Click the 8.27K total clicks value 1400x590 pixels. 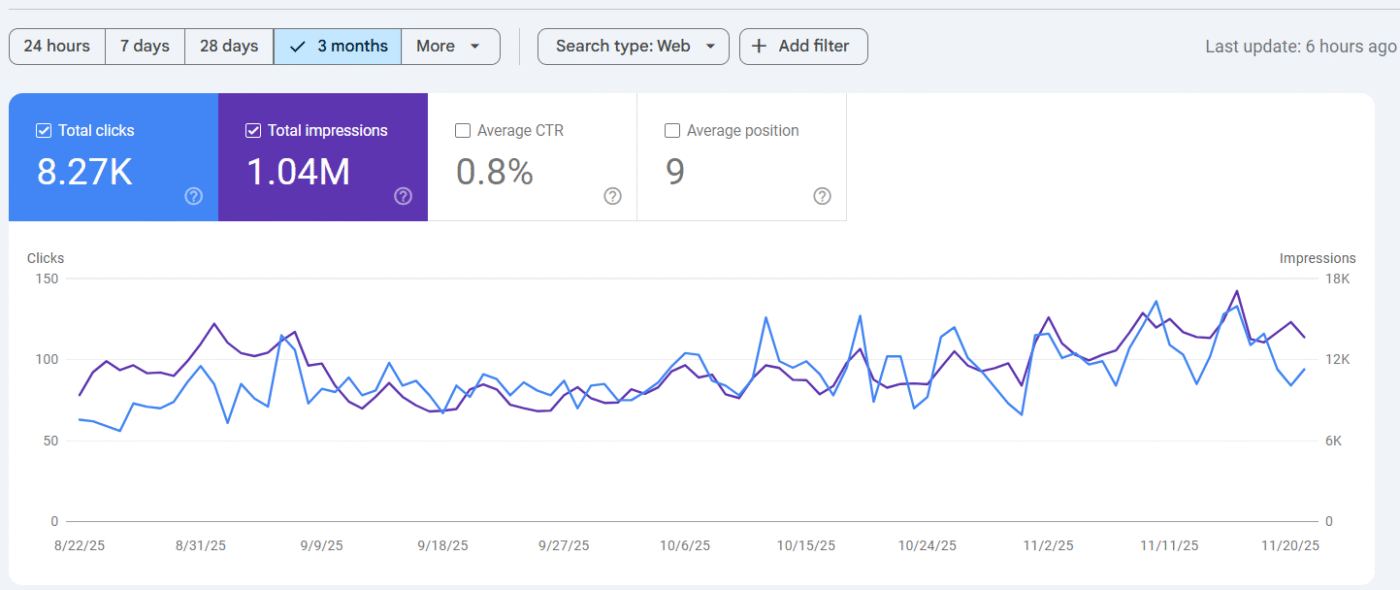click(x=85, y=173)
